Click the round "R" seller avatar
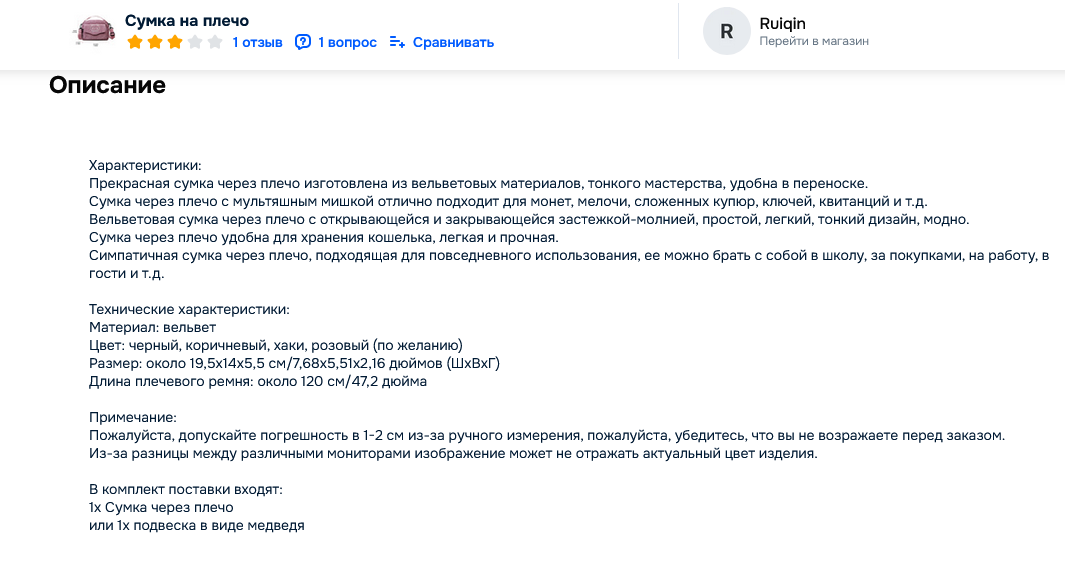1065x587 pixels. (727, 31)
